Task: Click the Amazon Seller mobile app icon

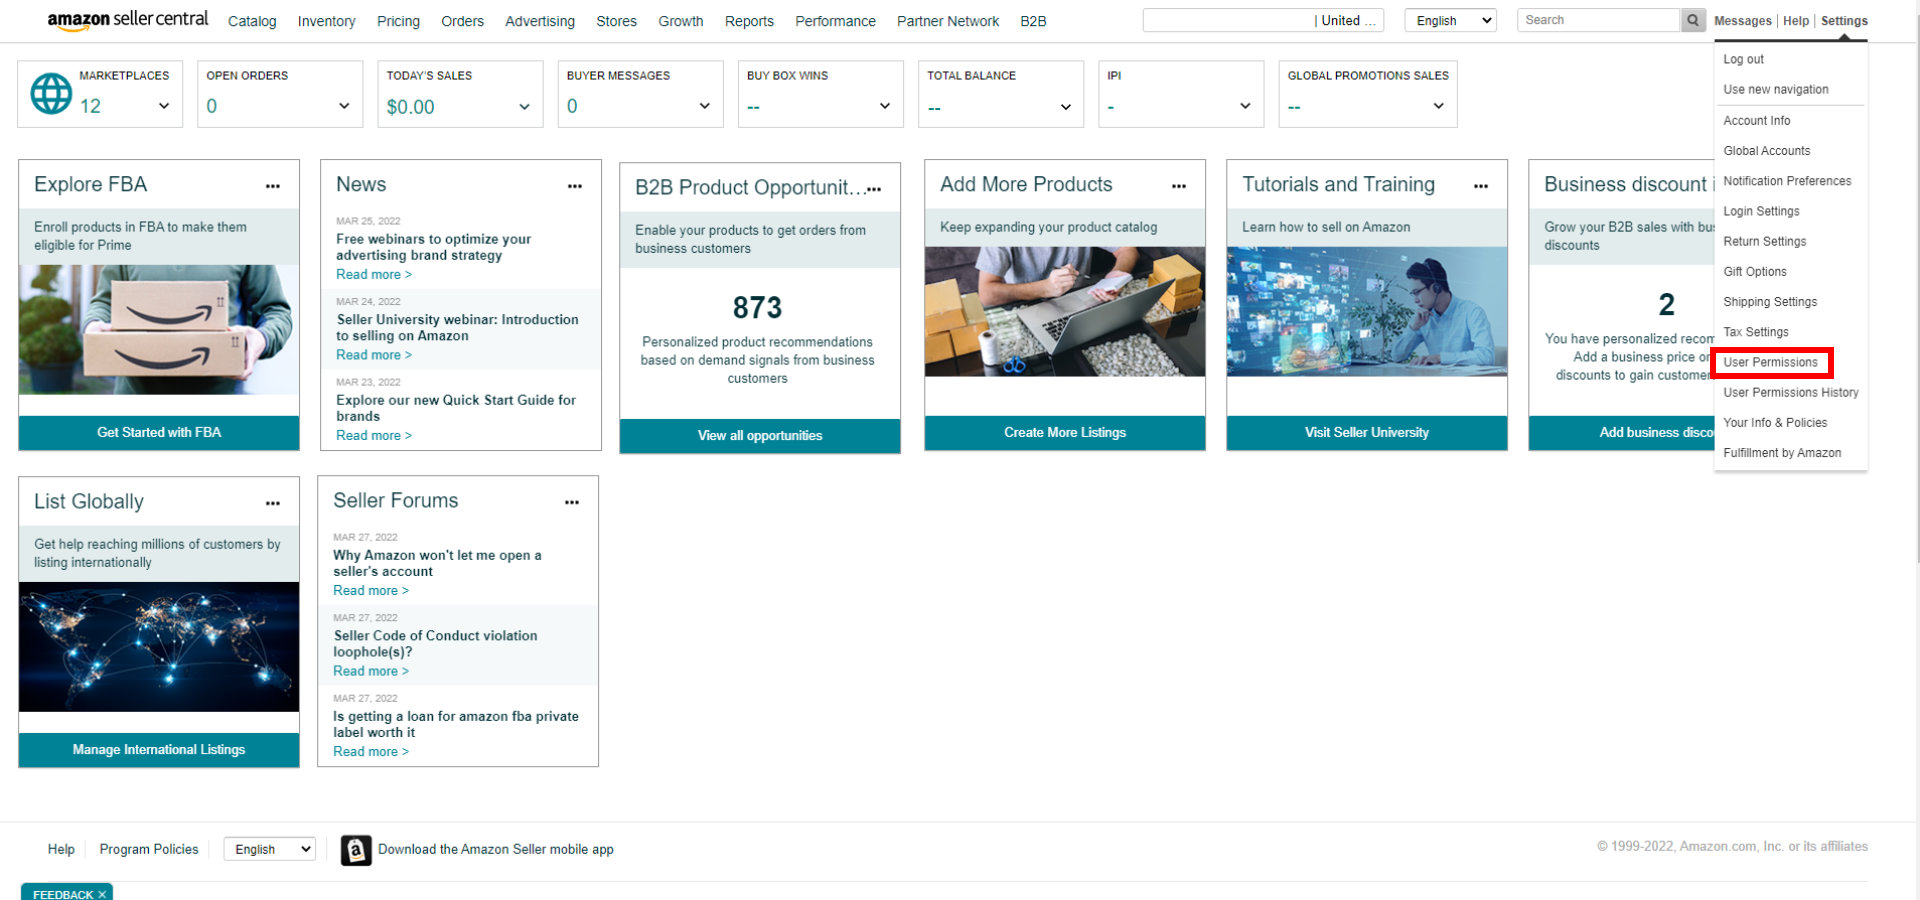Action: pyautogui.click(x=356, y=850)
